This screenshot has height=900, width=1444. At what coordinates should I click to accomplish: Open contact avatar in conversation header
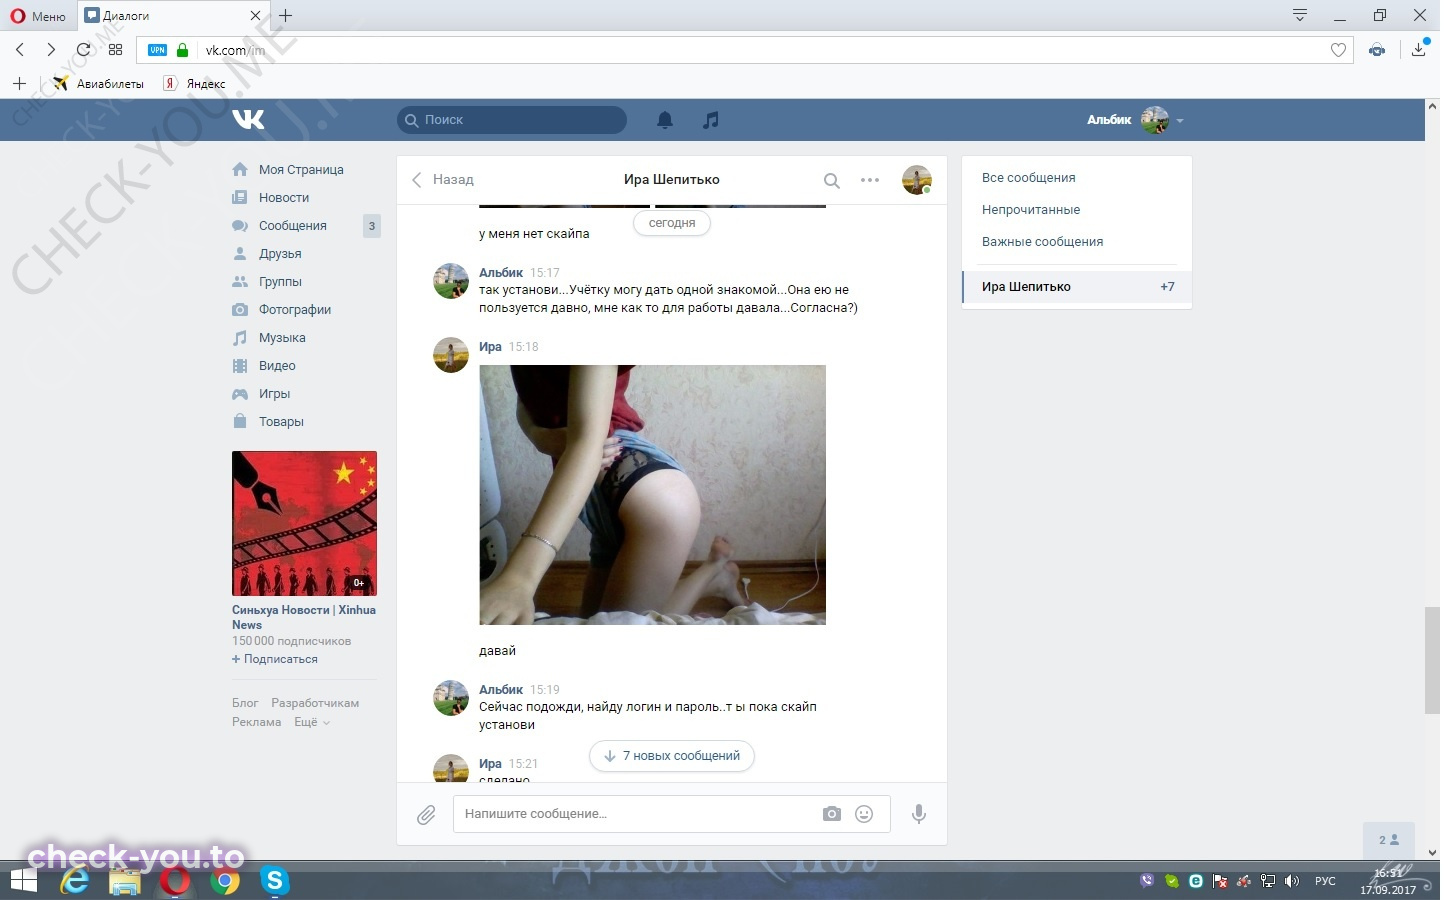[x=917, y=180]
